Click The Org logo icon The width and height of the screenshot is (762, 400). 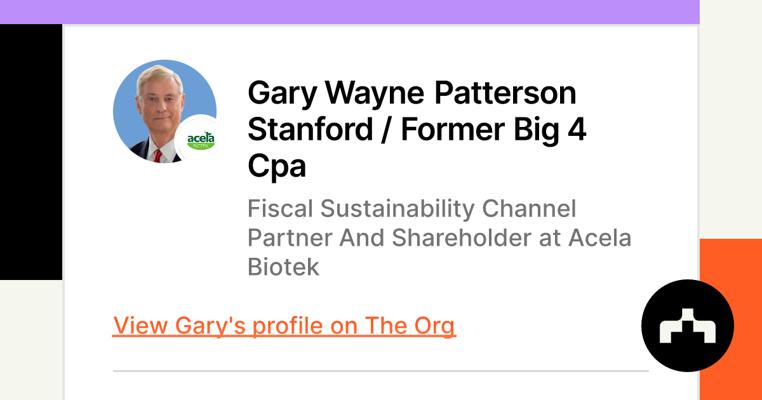(687, 327)
